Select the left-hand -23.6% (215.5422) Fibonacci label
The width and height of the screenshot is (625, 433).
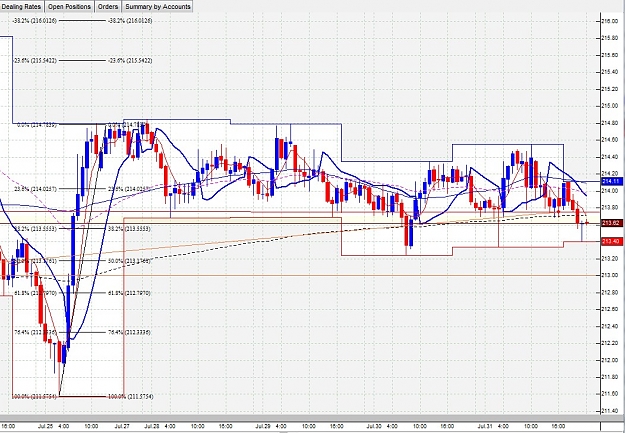[x=35, y=61]
